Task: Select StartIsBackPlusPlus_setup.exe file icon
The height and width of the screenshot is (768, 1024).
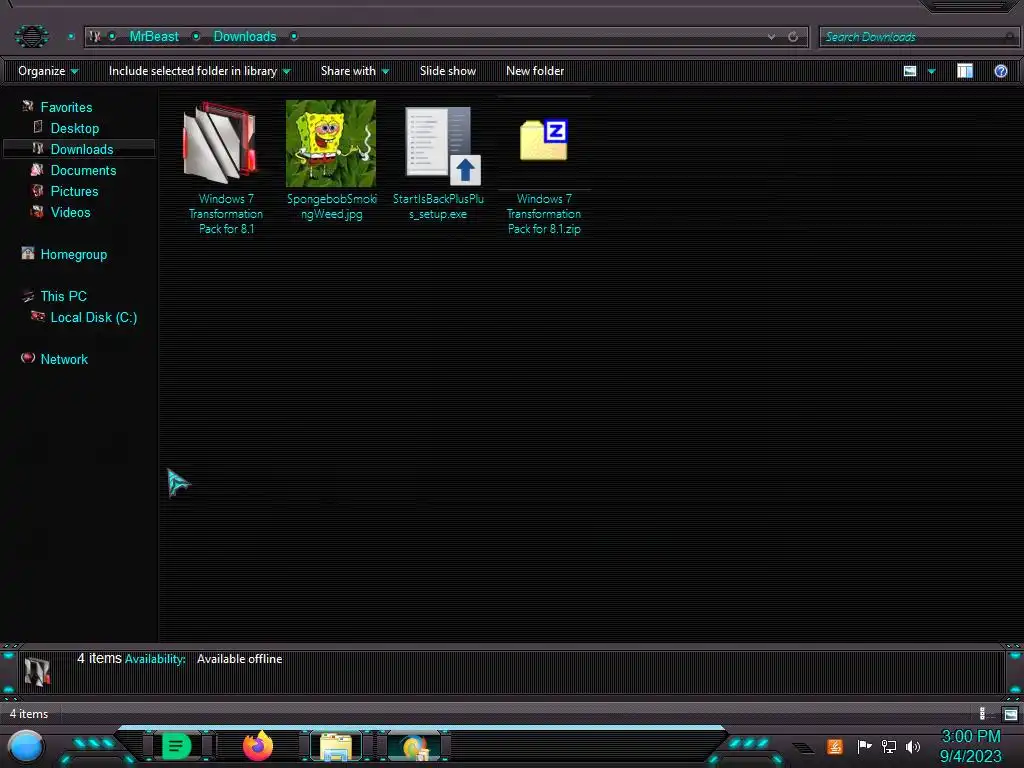Action: 443,145
